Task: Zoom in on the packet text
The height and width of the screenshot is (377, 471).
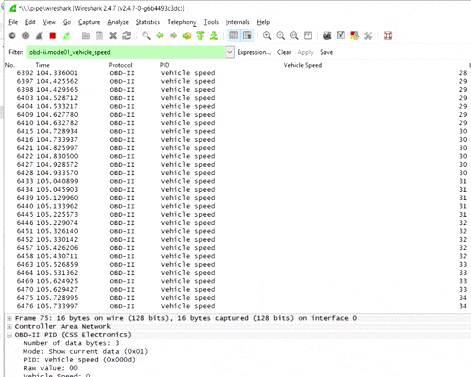Action: [267, 35]
